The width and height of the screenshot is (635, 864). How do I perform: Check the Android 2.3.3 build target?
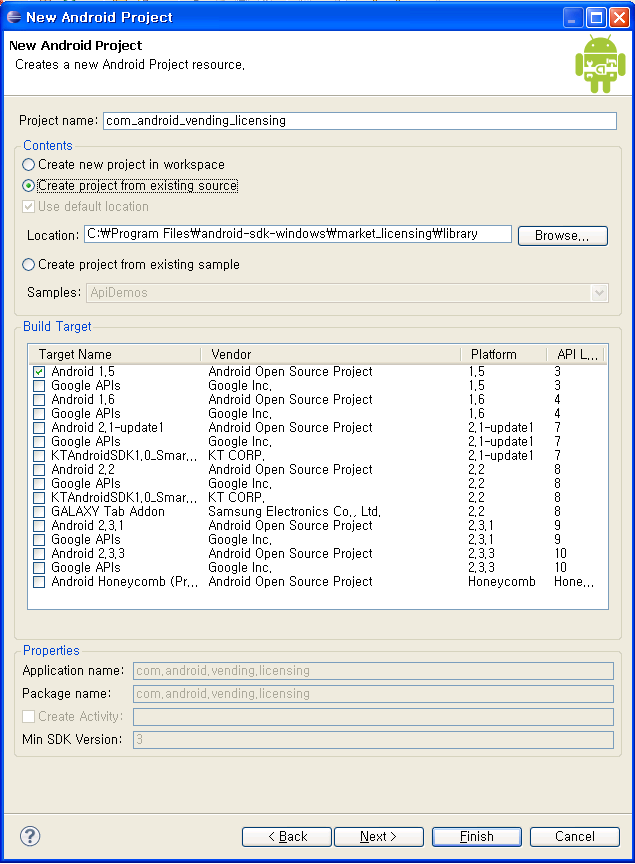click(x=39, y=554)
